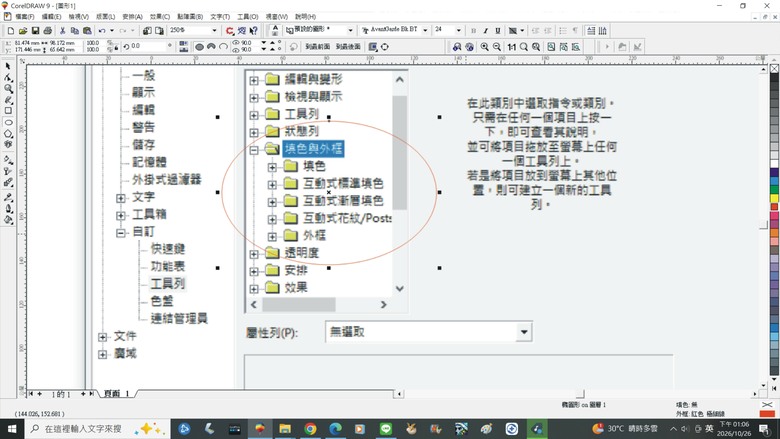Select the Rectangle tool in toolbox

[8, 111]
